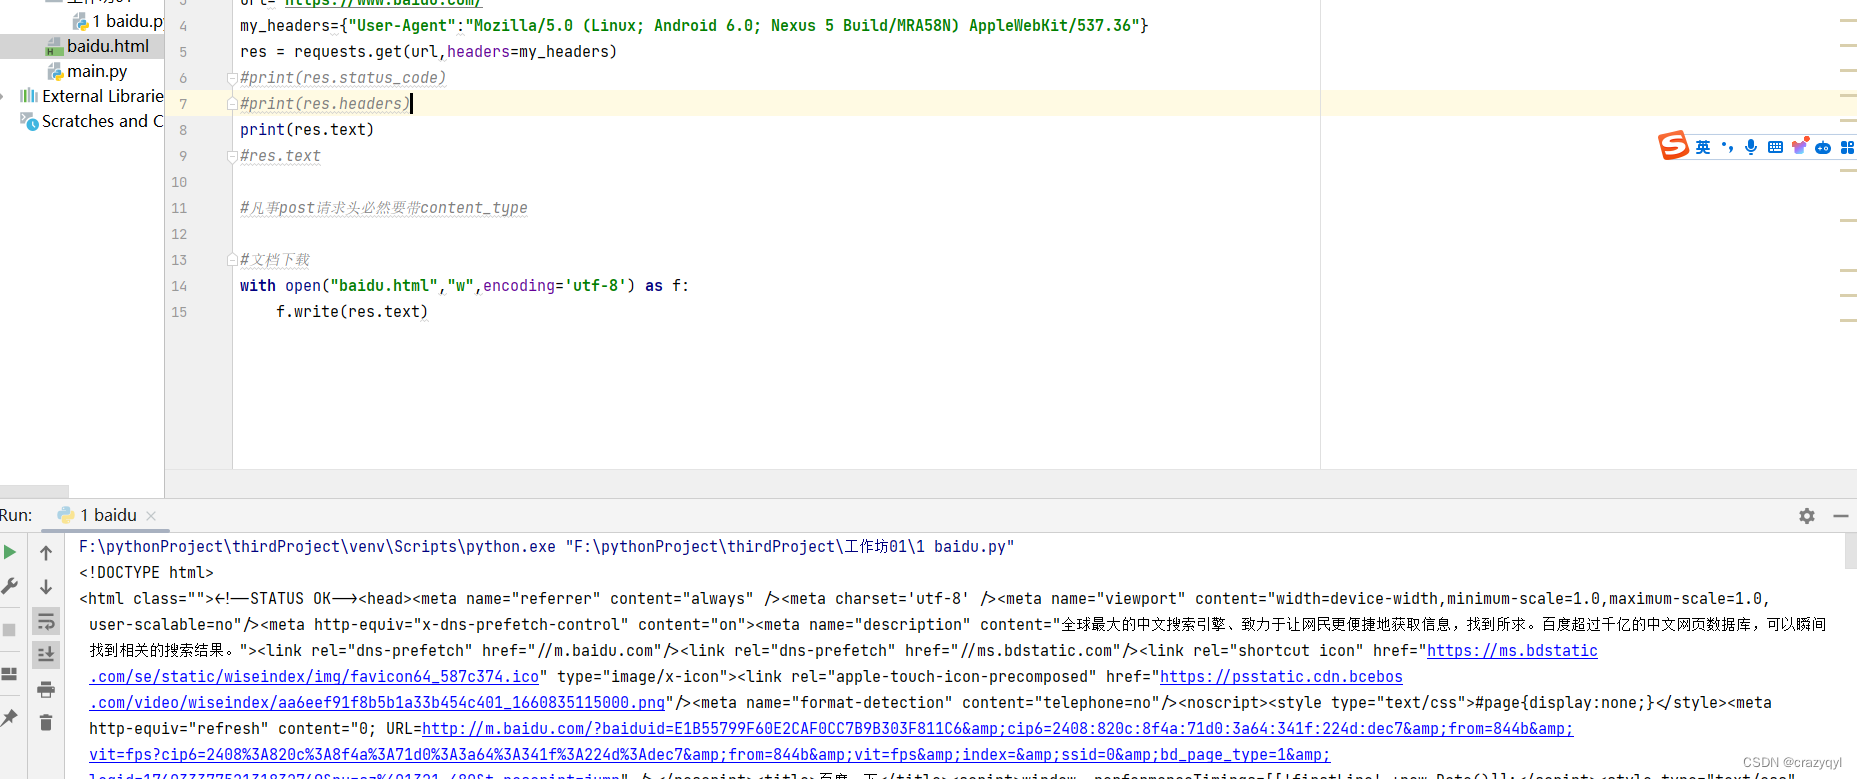Pin the Run tab with the pin icon

(x=9, y=718)
